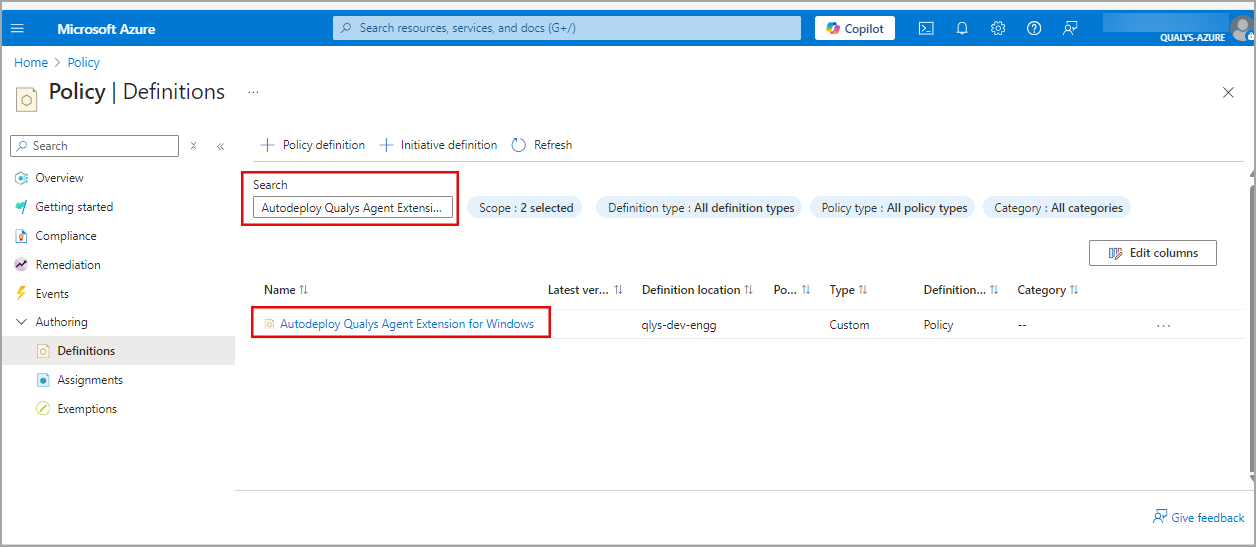
Task: Open Definition type filter dropdown
Action: pyautogui.click(x=700, y=208)
